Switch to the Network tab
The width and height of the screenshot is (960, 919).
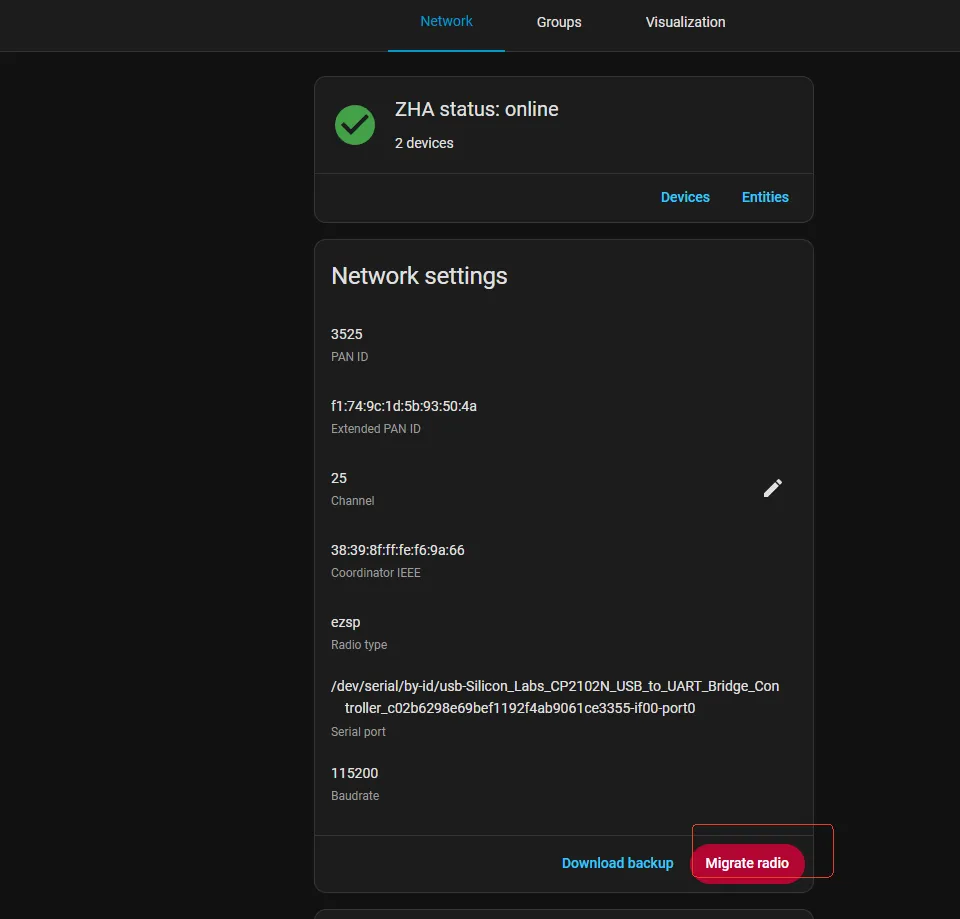[446, 21]
